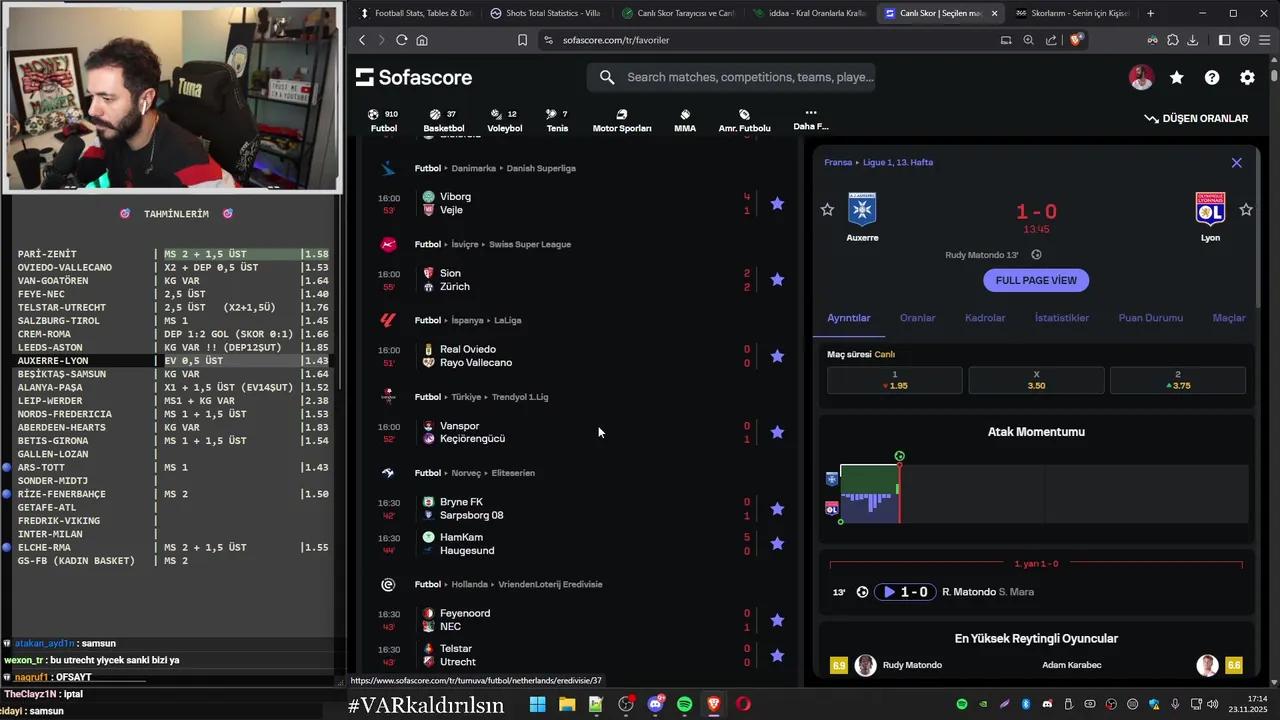Open browser extensions puzzle icon
The height and width of the screenshot is (720, 1280).
pyautogui.click(x=1172, y=40)
